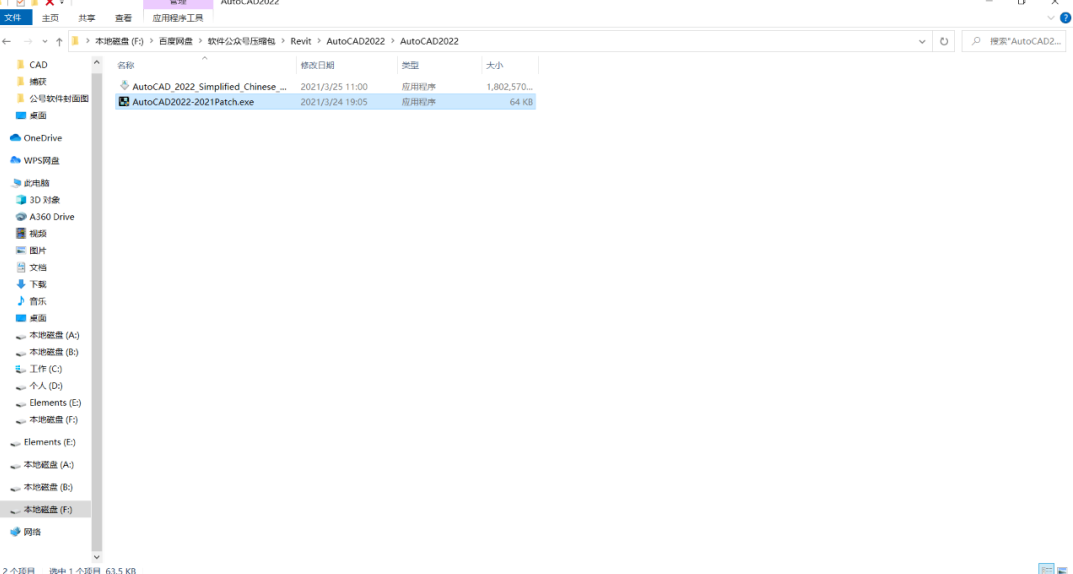Select 软件公众号压缩包 in the address breadcrumb
The height and width of the screenshot is (574, 1073).
pyautogui.click(x=242, y=41)
